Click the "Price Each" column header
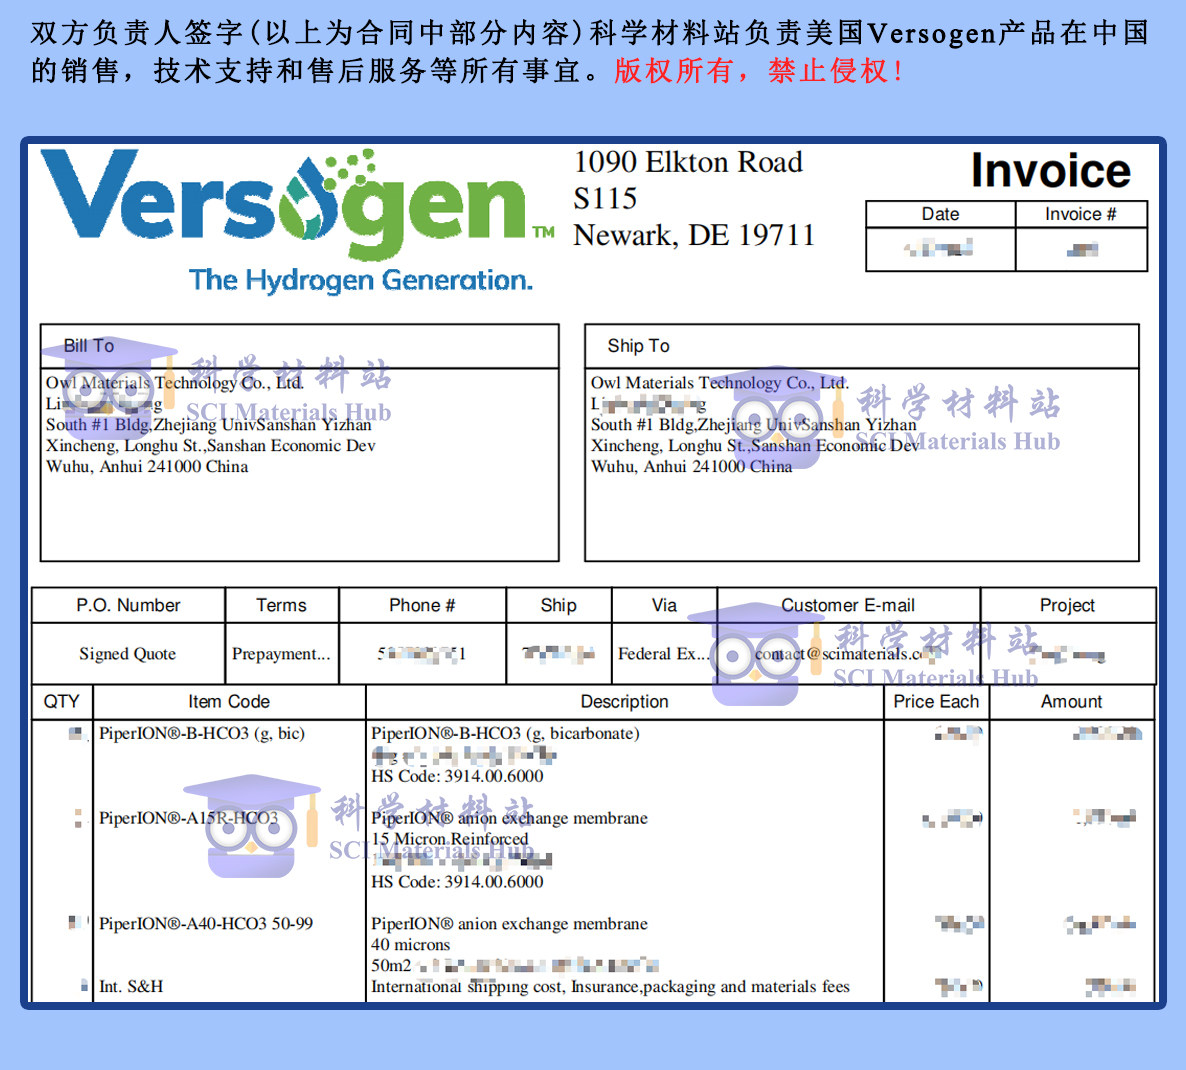 [936, 702]
